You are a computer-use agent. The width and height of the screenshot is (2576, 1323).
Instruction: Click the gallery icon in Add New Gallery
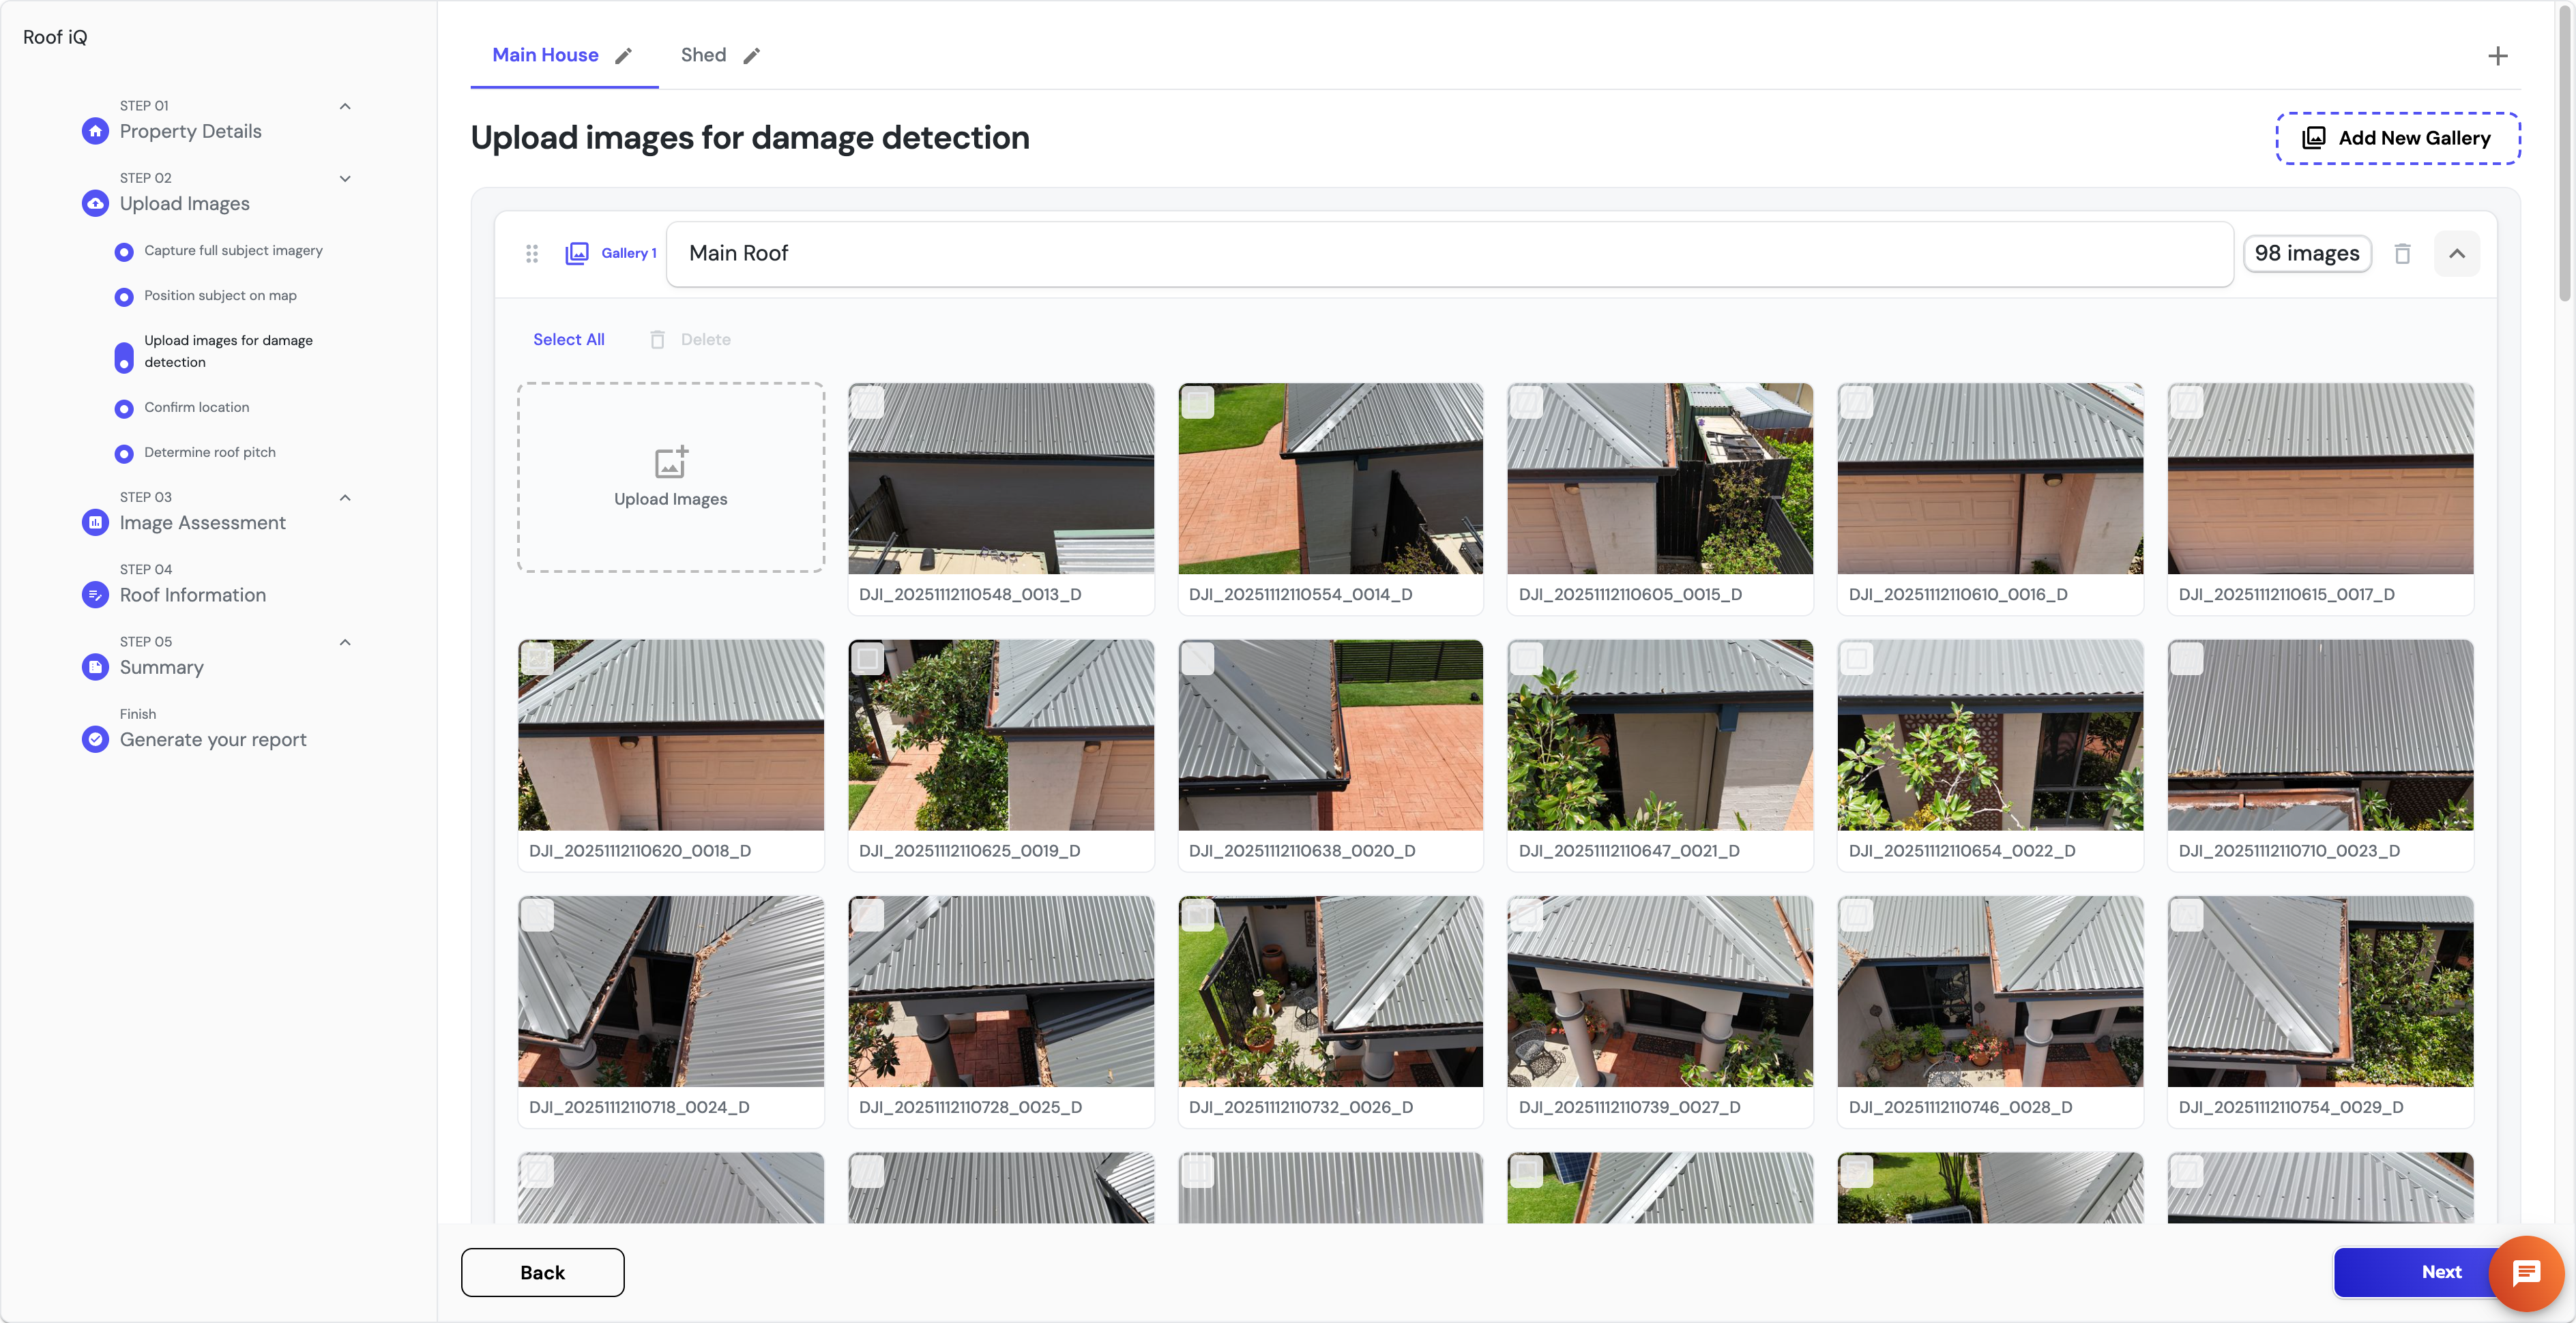click(2314, 138)
